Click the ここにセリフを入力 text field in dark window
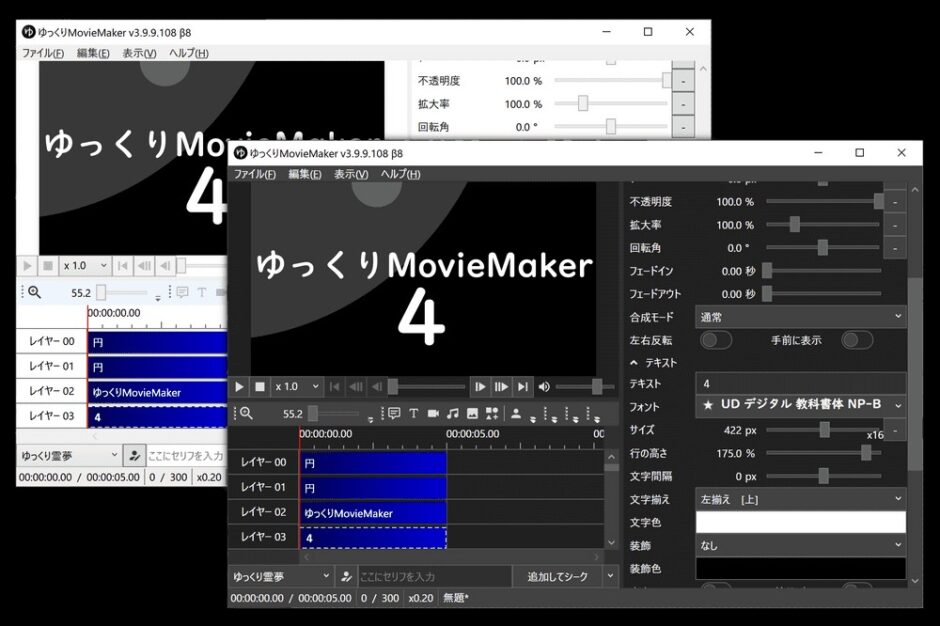The image size is (940, 626). click(x=433, y=576)
